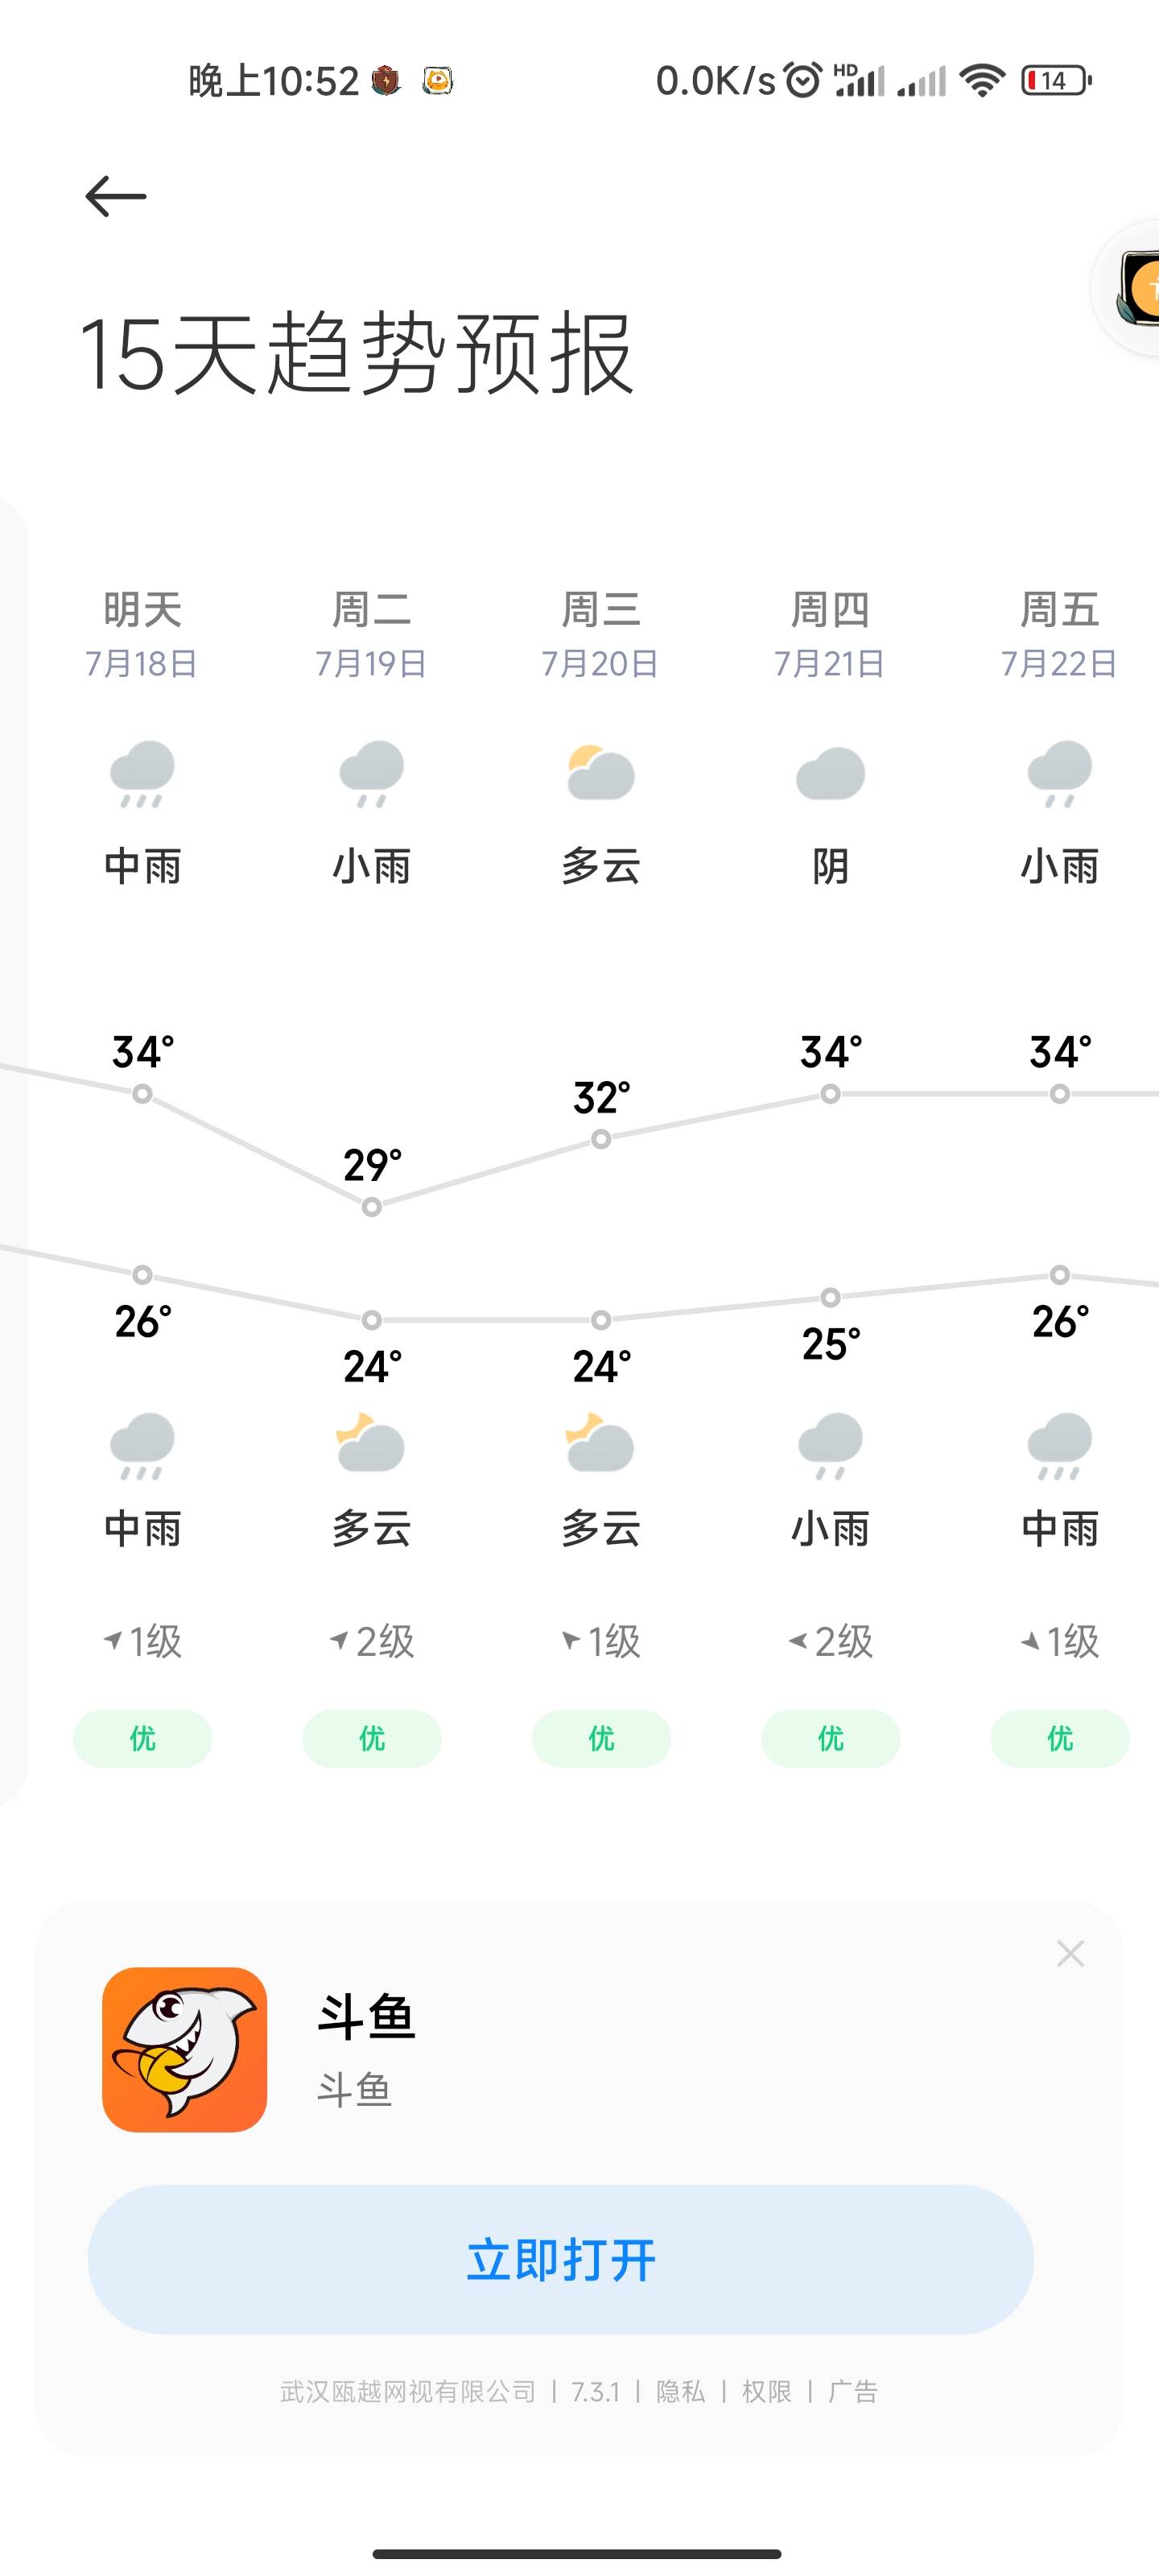
Task: Tap the 优 air quality badge under 周二
Action: [x=372, y=1738]
